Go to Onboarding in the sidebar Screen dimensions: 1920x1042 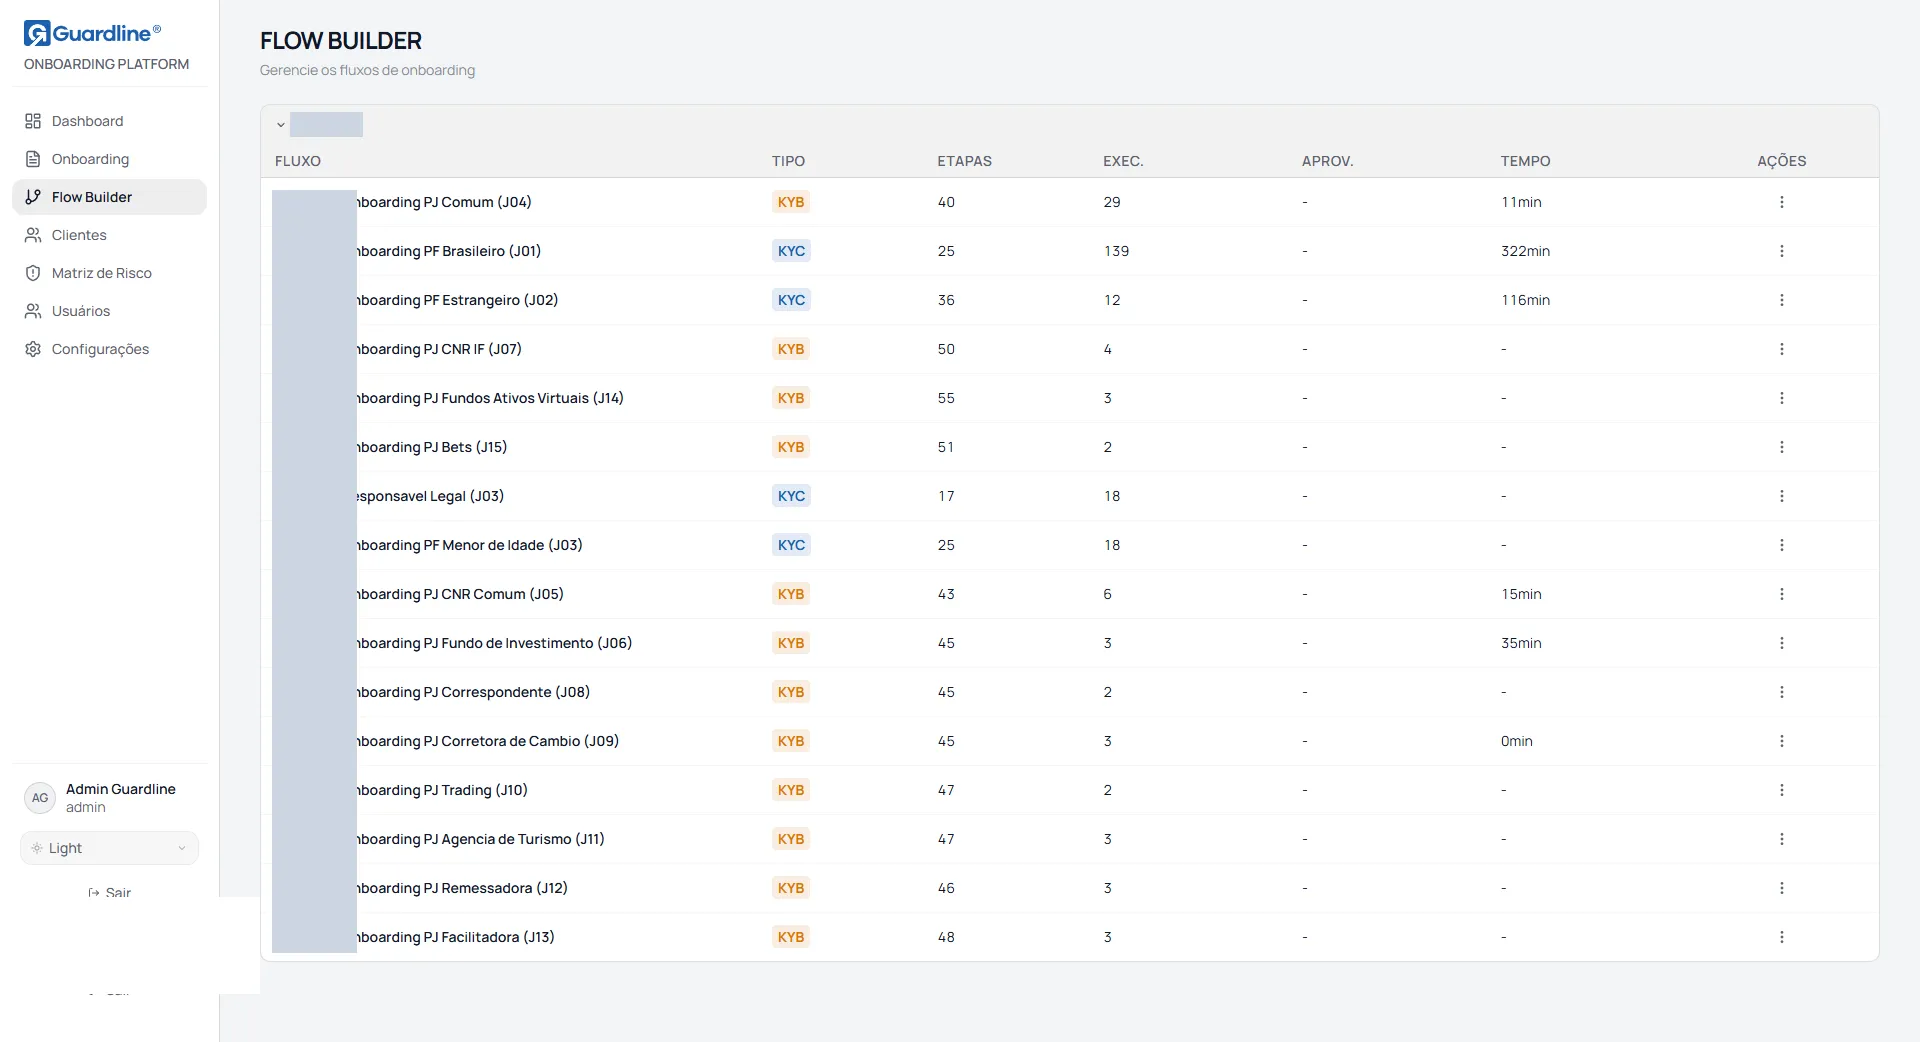(109, 159)
